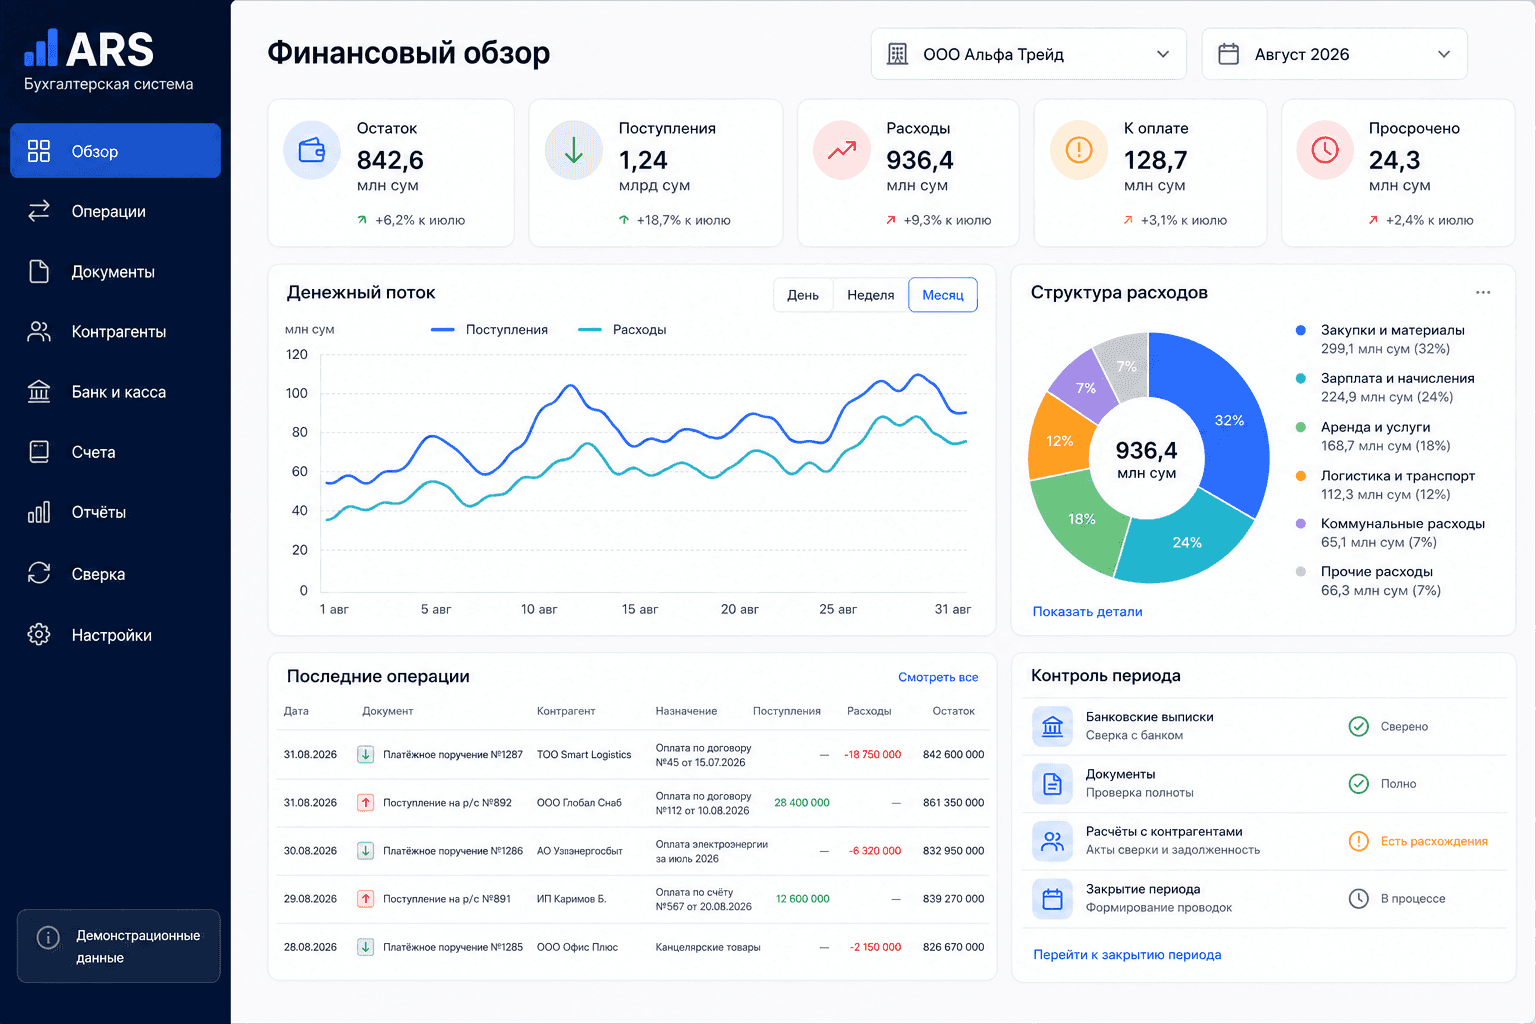The image size is (1536, 1024).
Task: Click Перейти к закрытию периода link
Action: point(1127,955)
